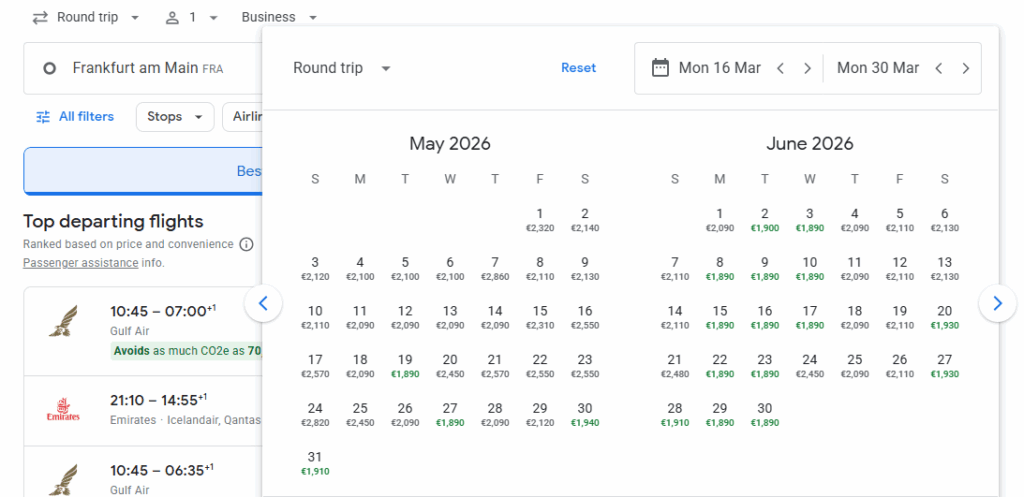Select the 21:10 – 14:55 Emirates flight
1024x497 pixels.
[143, 411]
